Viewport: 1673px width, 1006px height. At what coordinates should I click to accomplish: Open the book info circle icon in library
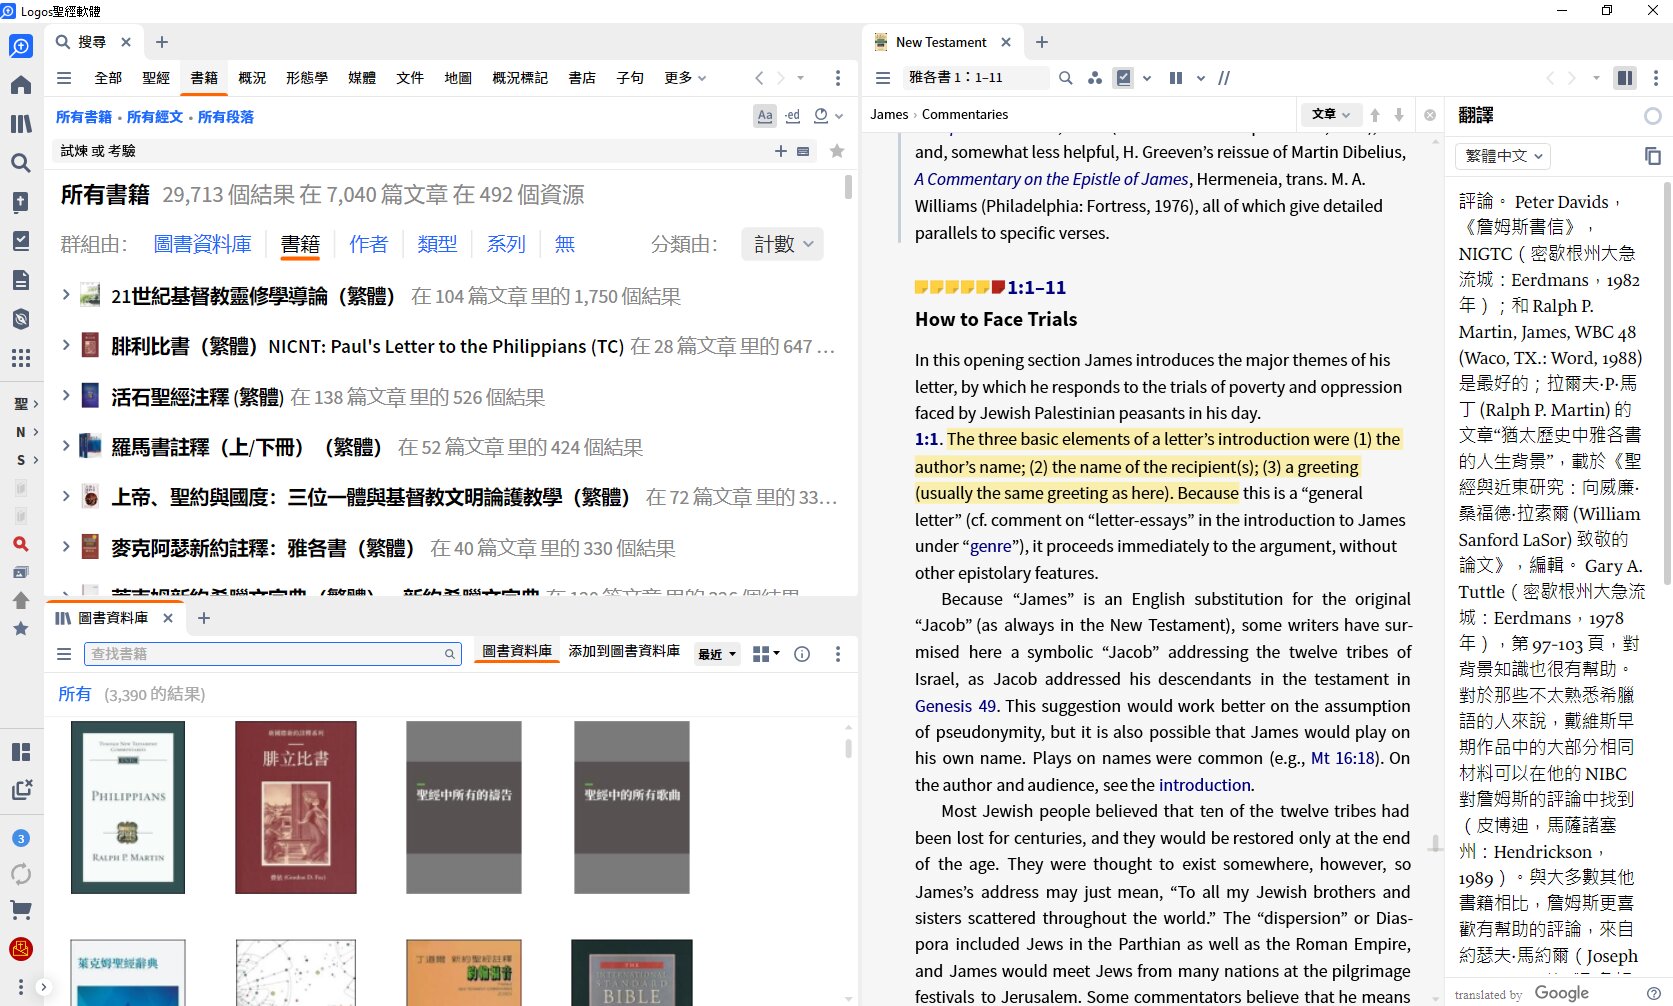tap(802, 654)
